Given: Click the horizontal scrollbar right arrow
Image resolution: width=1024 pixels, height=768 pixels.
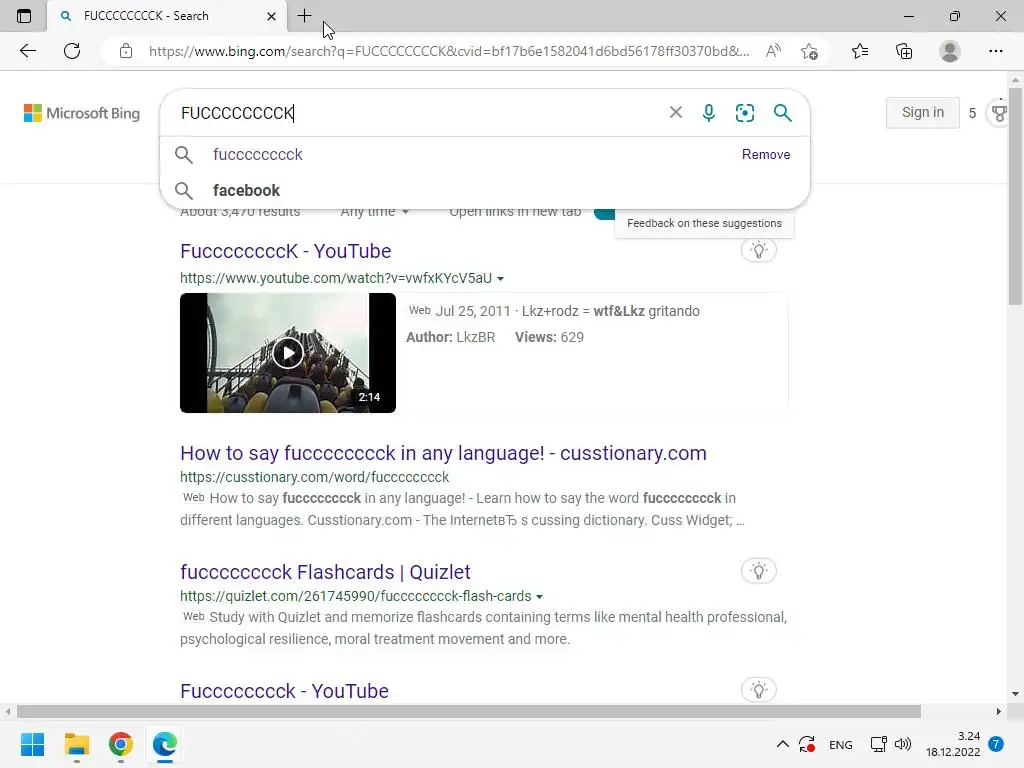Looking at the screenshot, I should [999, 711].
